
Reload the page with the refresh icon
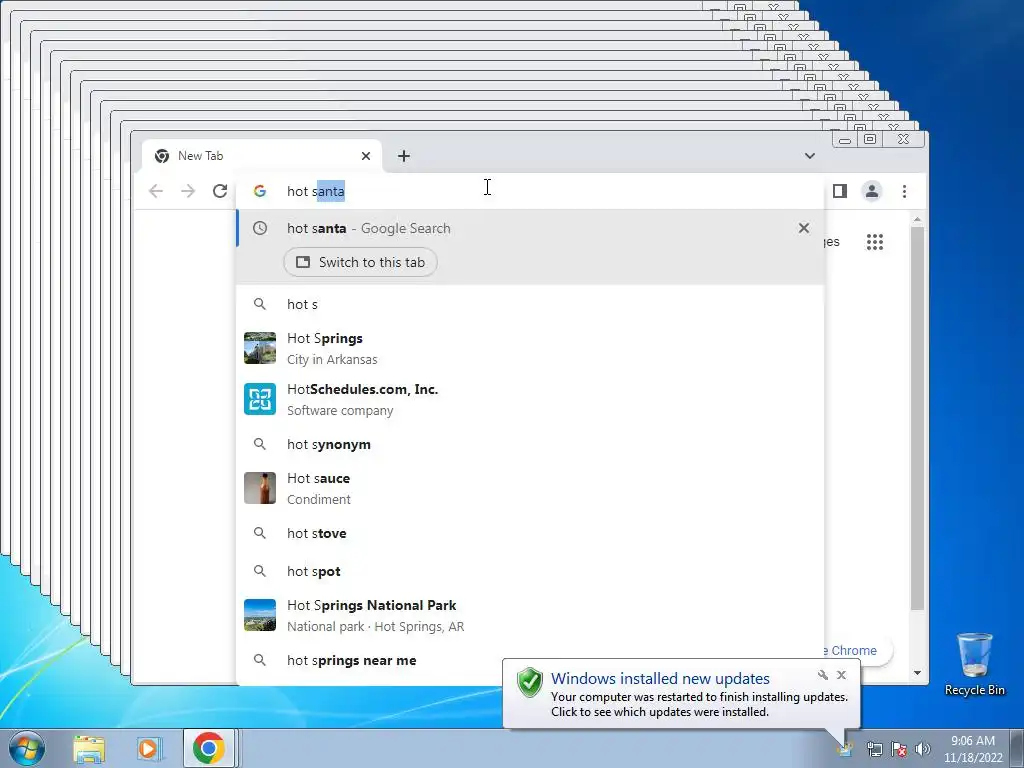220,191
